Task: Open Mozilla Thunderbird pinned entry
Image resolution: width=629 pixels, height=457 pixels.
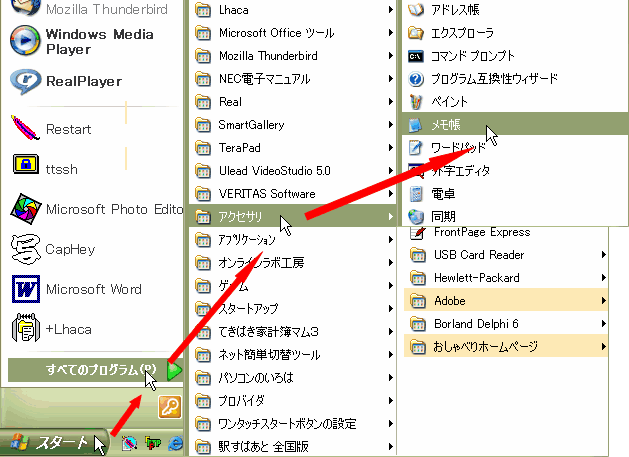Action: point(91,9)
